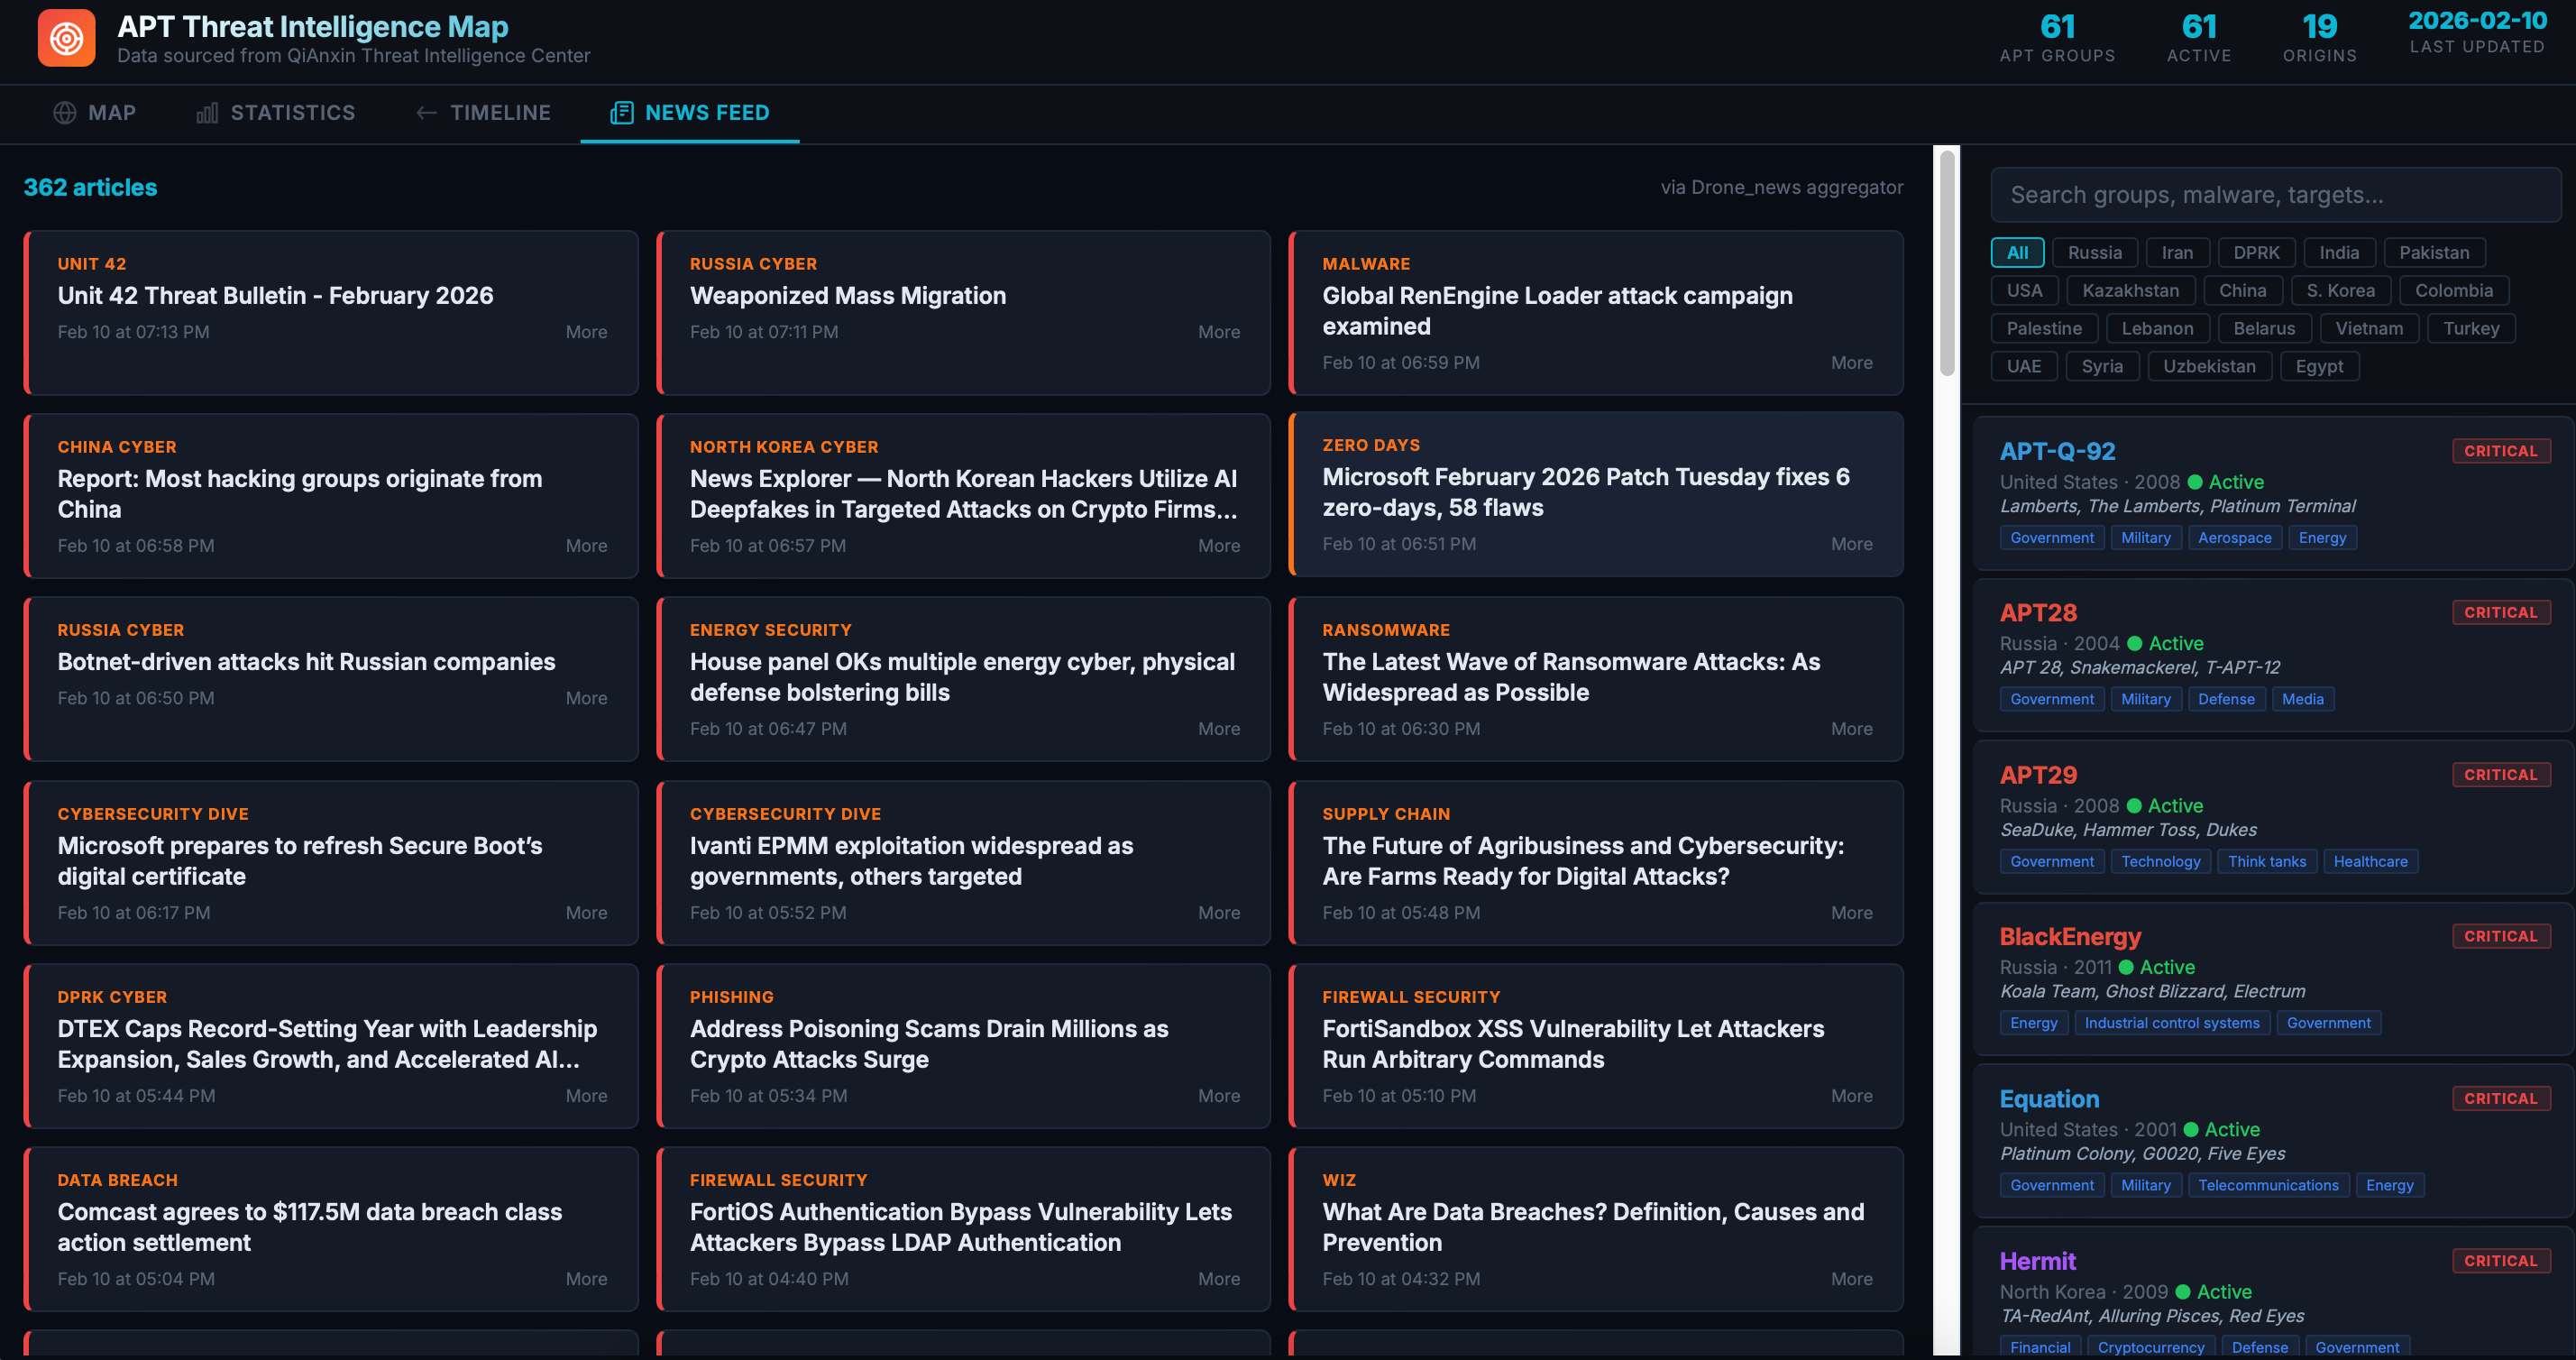
Task: Filter groups by Lebanon
Action: tap(2157, 329)
